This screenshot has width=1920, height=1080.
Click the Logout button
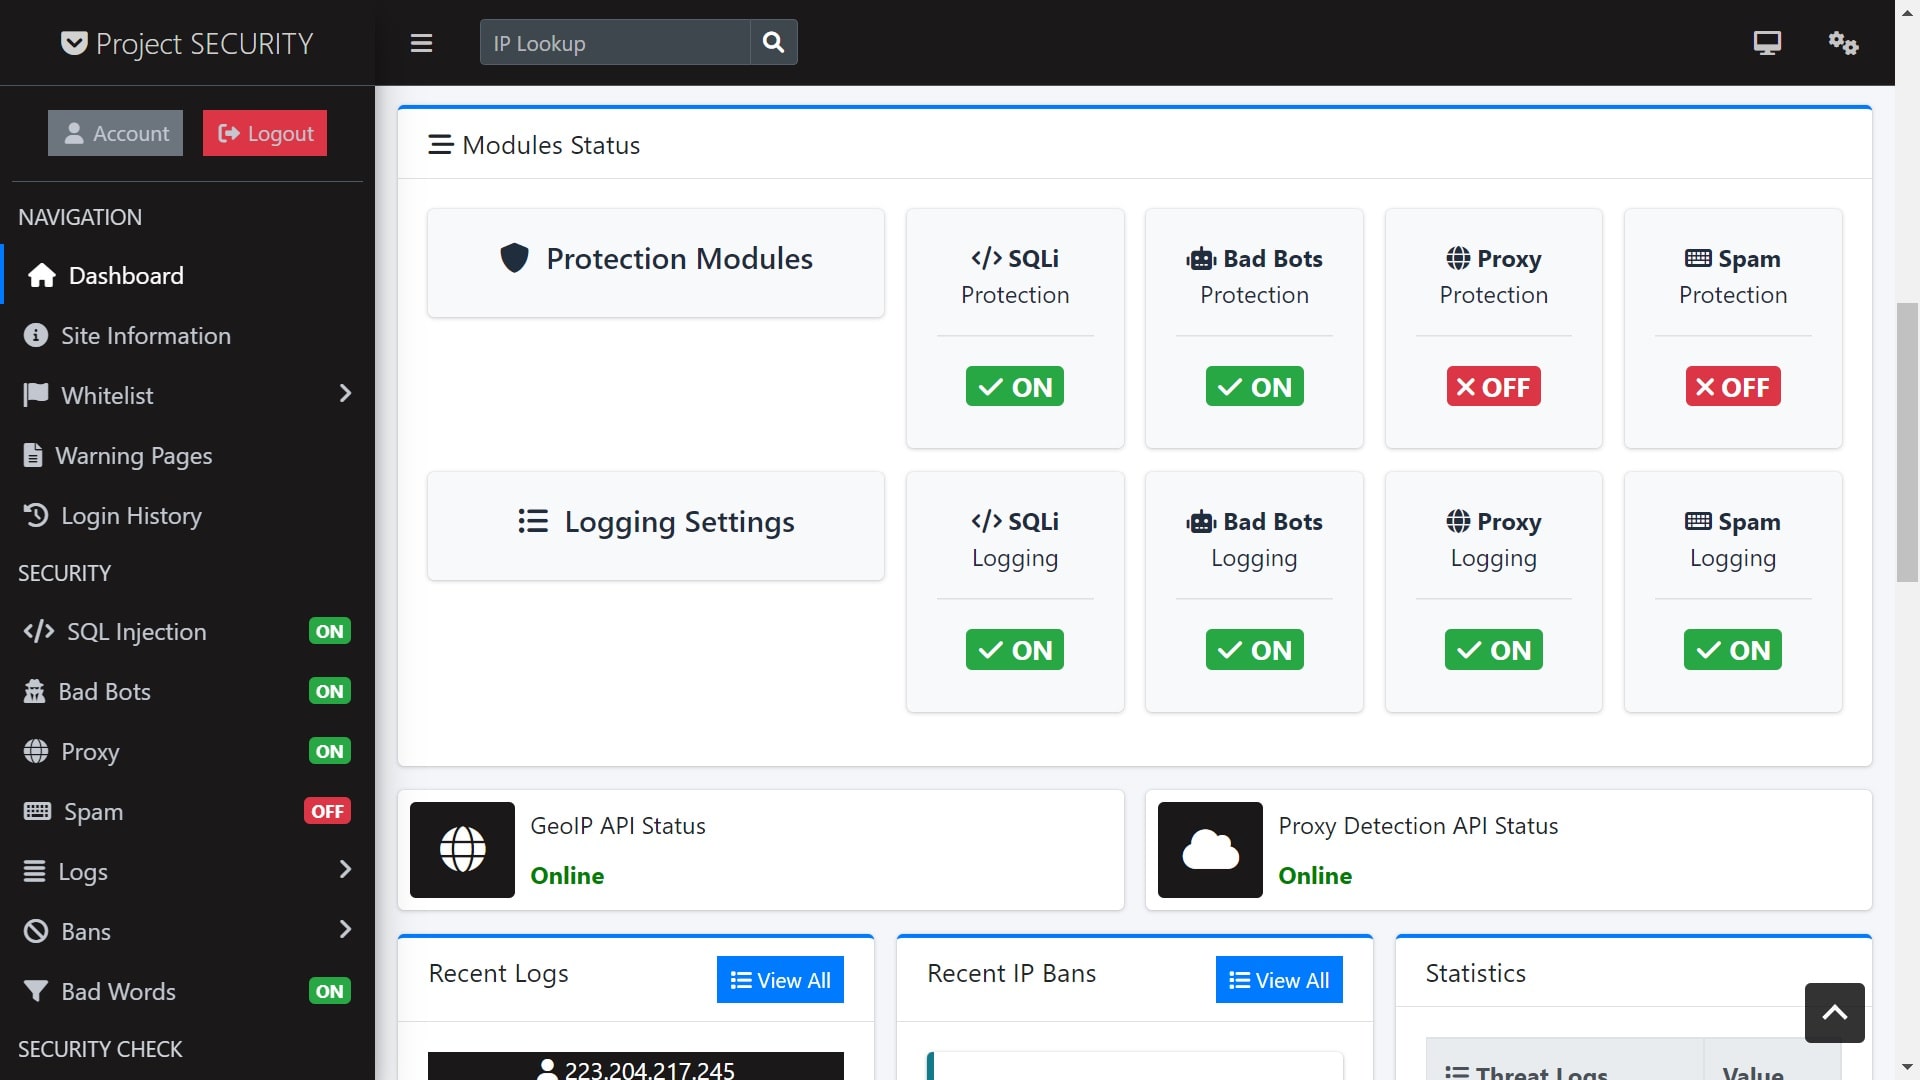pos(264,132)
